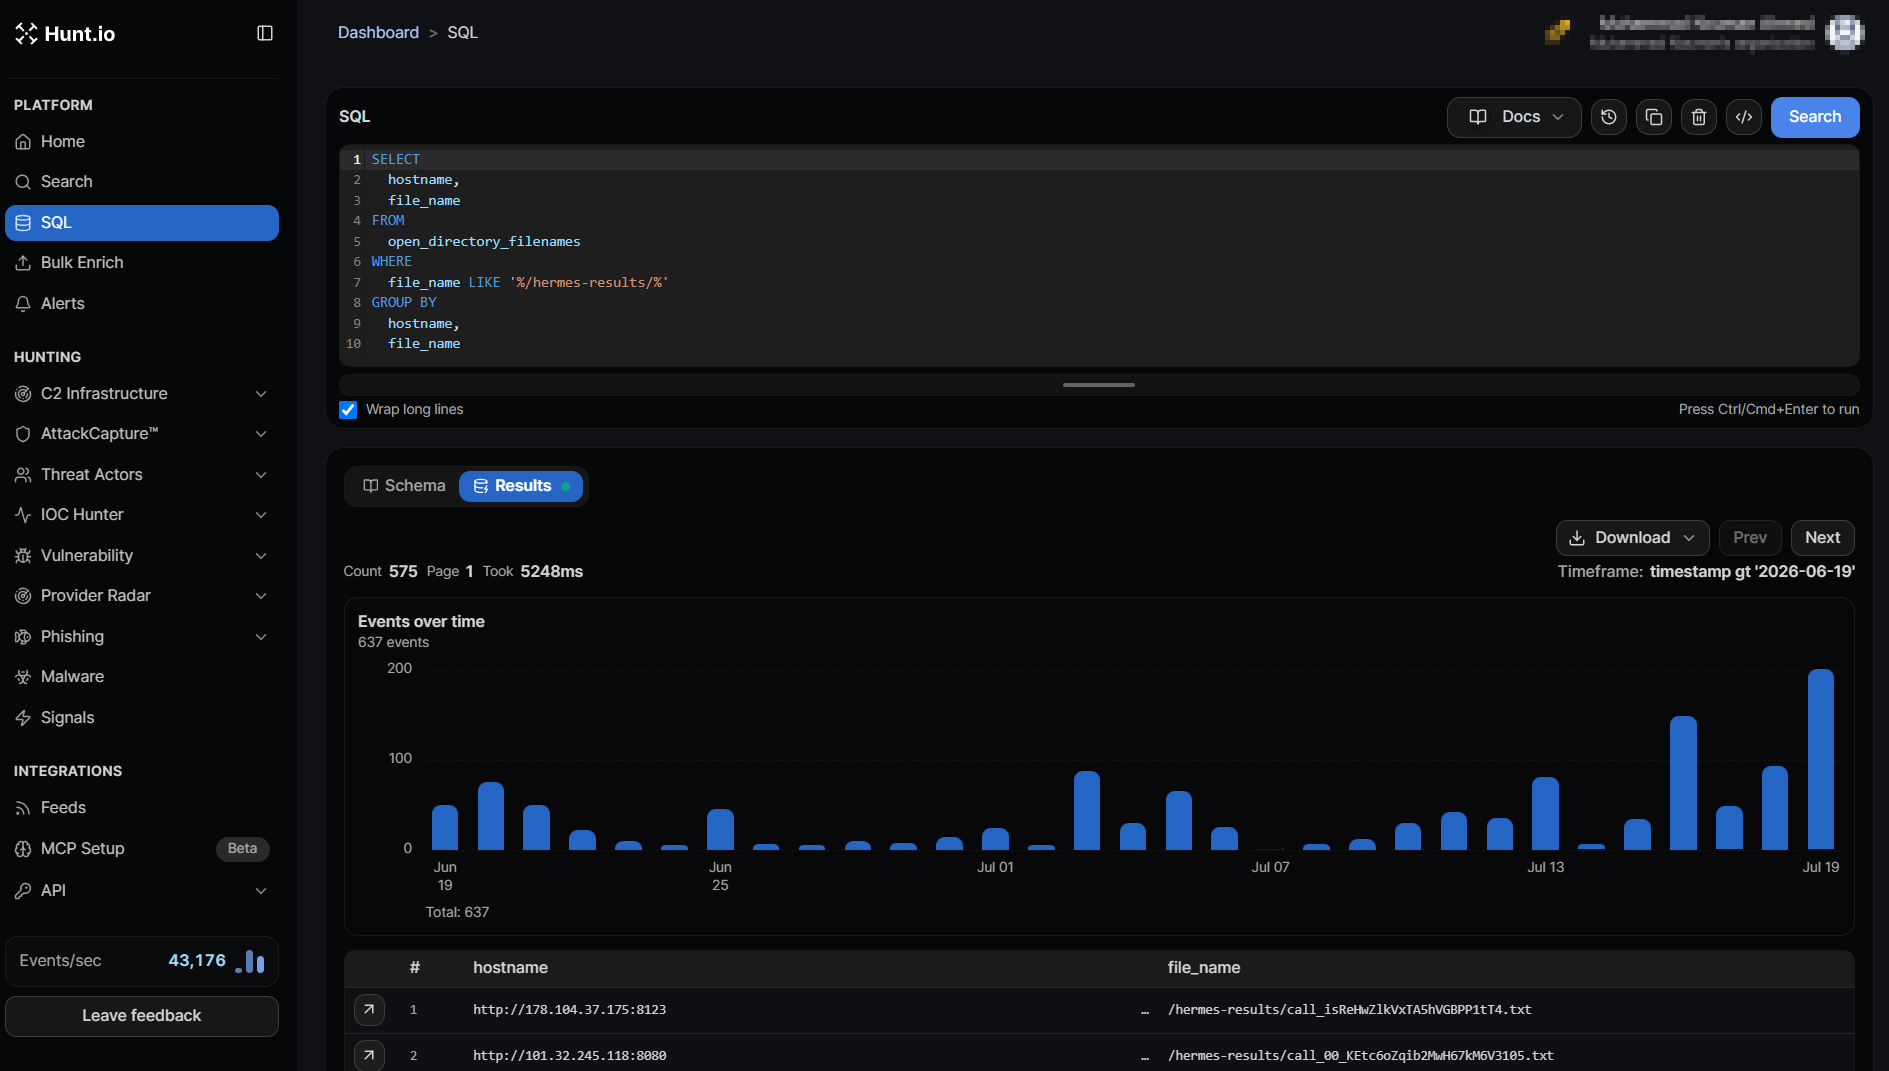Run query with Search button
Viewport: 1889px width, 1071px height.
(1815, 117)
